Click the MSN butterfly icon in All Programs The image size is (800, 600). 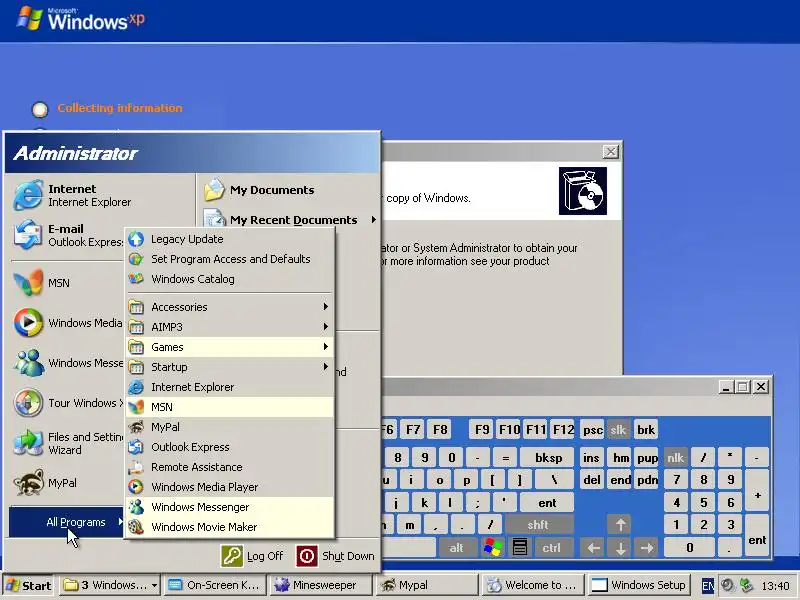coord(136,407)
